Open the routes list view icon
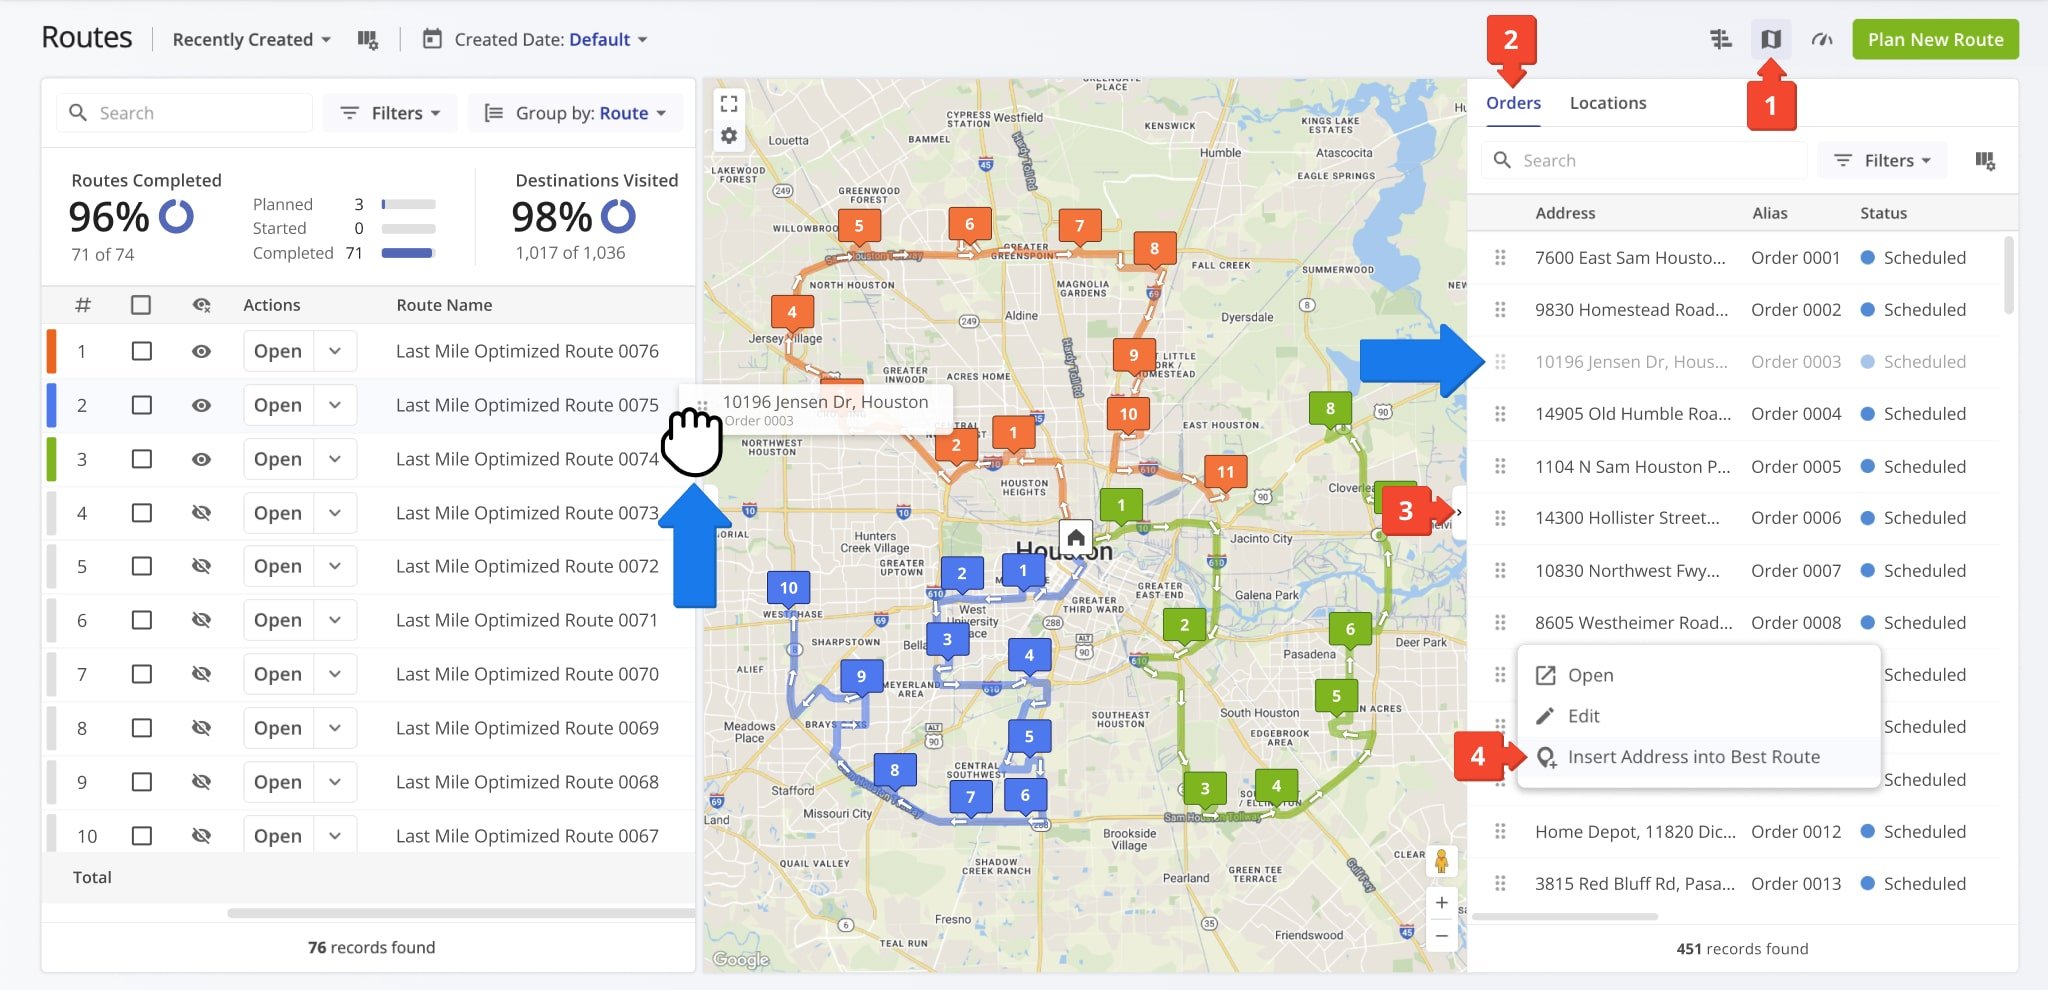The height and width of the screenshot is (990, 2048). 1720,39
